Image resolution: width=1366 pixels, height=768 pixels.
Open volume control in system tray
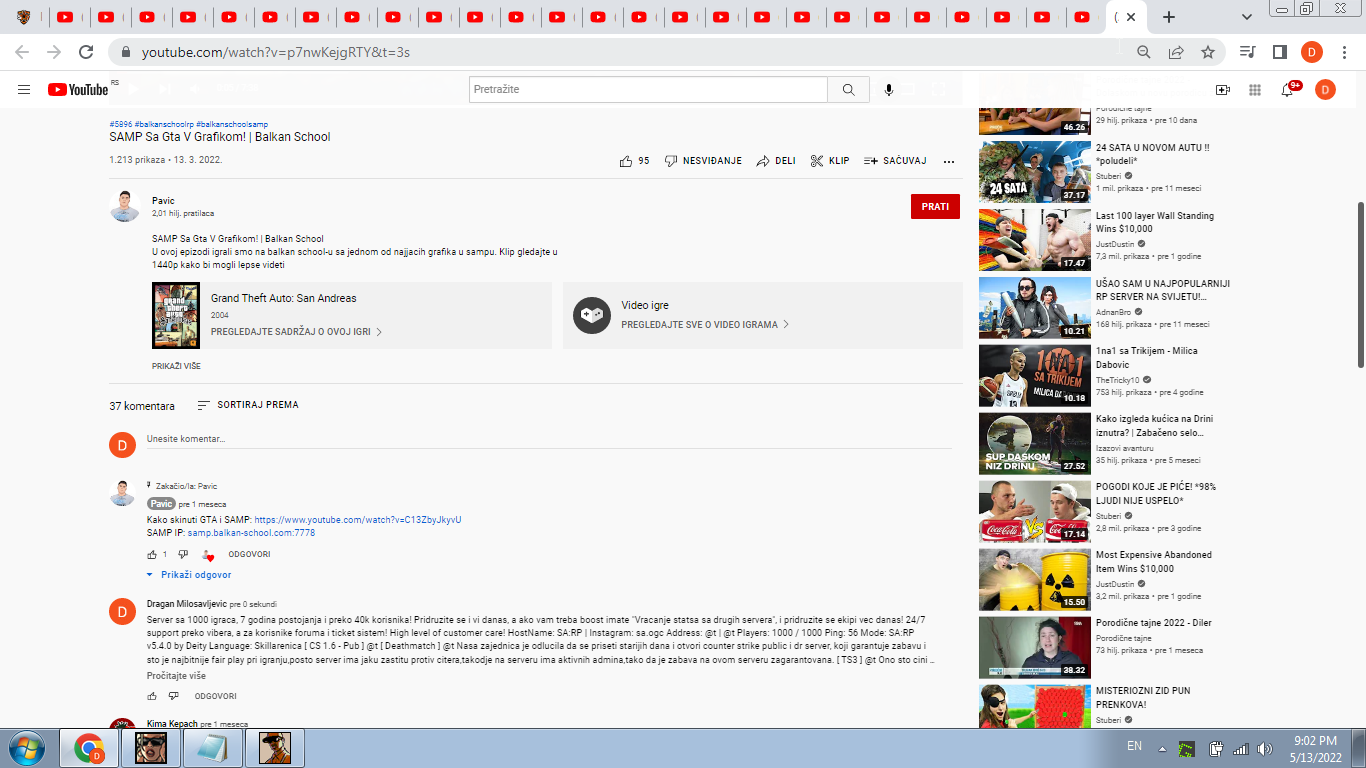tap(1264, 748)
